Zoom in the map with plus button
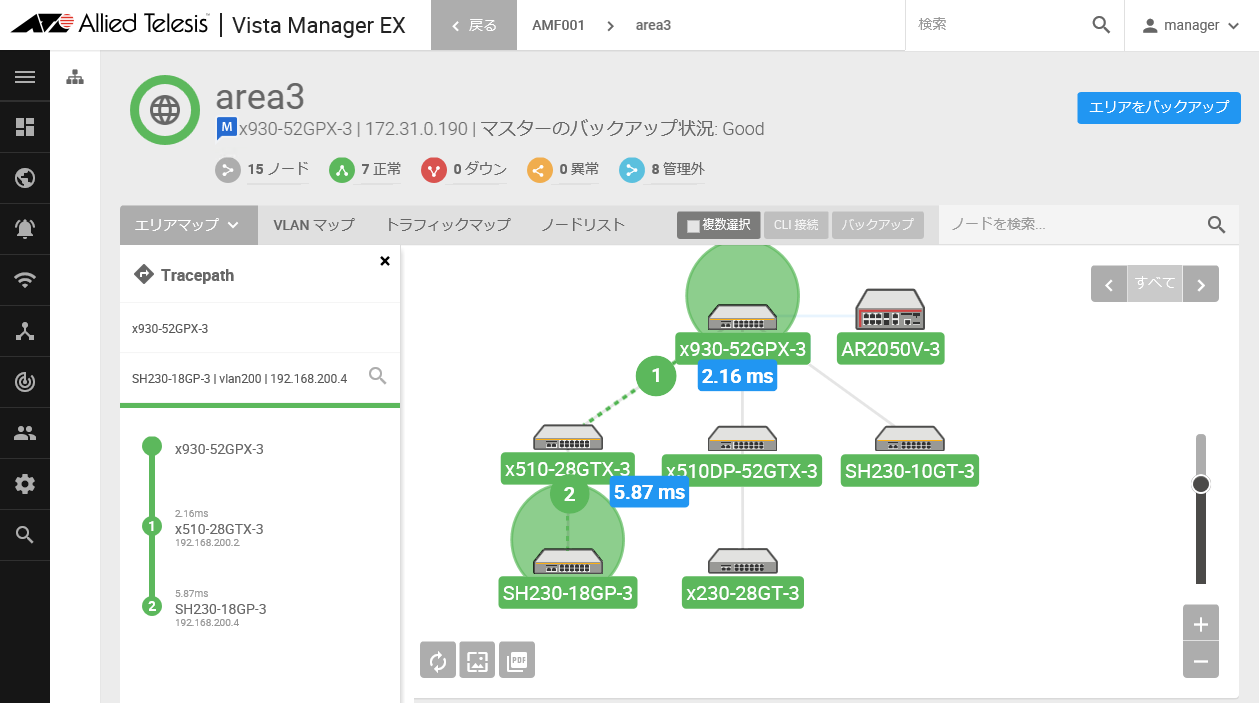The image size is (1259, 703). click(1201, 624)
